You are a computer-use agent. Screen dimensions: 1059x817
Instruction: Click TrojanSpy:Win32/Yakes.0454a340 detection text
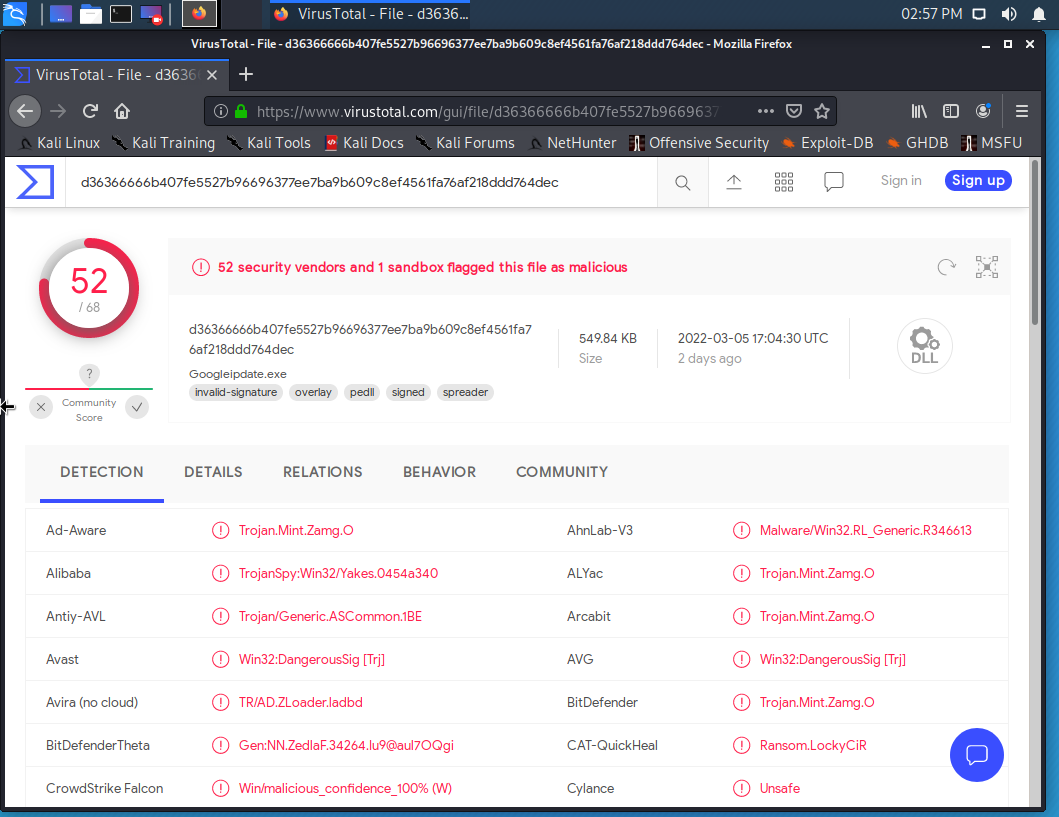pos(338,573)
